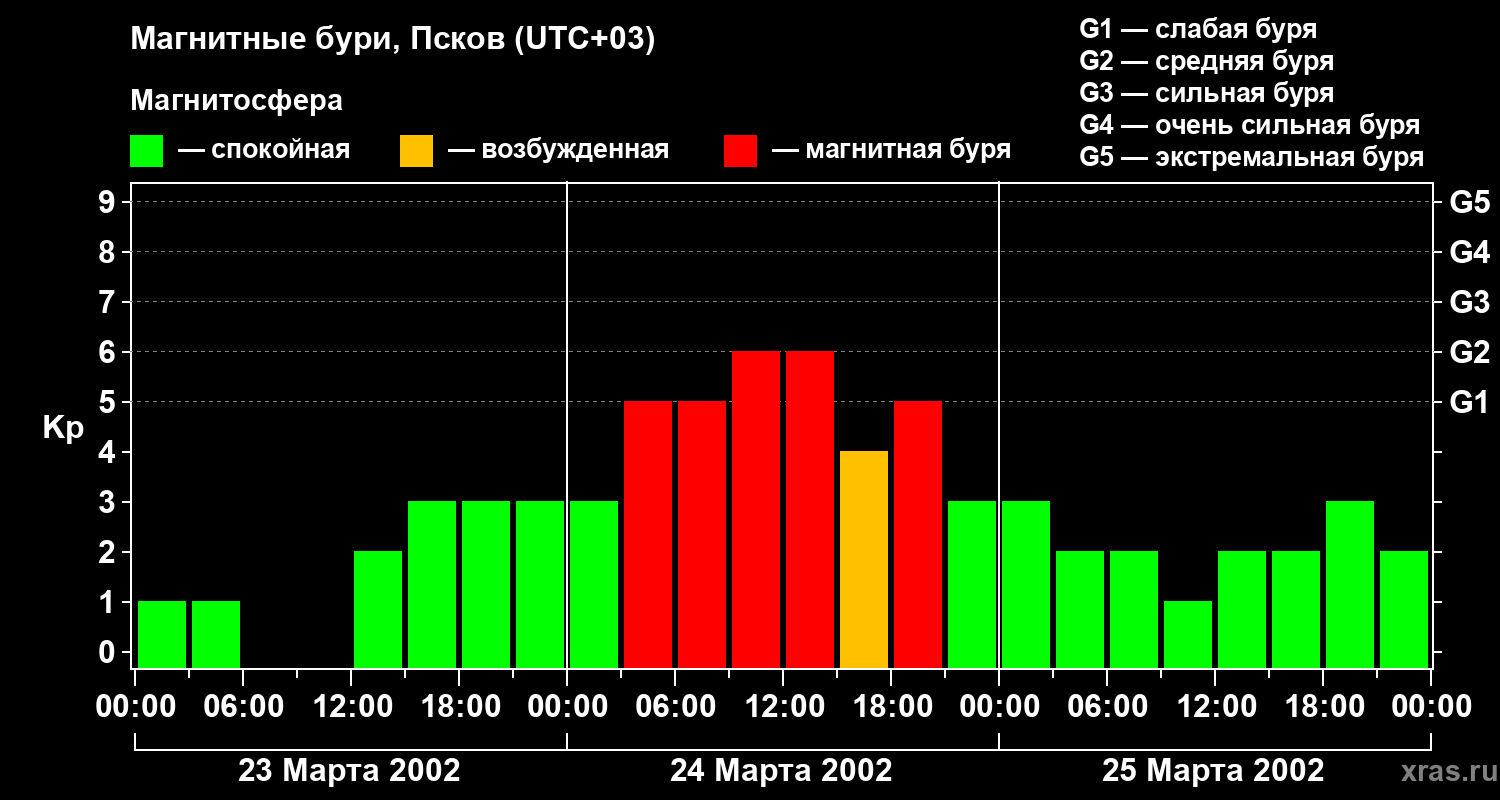Click the 'G3' right axis label
Viewport: 1500px width, 800px height.
(1469, 302)
